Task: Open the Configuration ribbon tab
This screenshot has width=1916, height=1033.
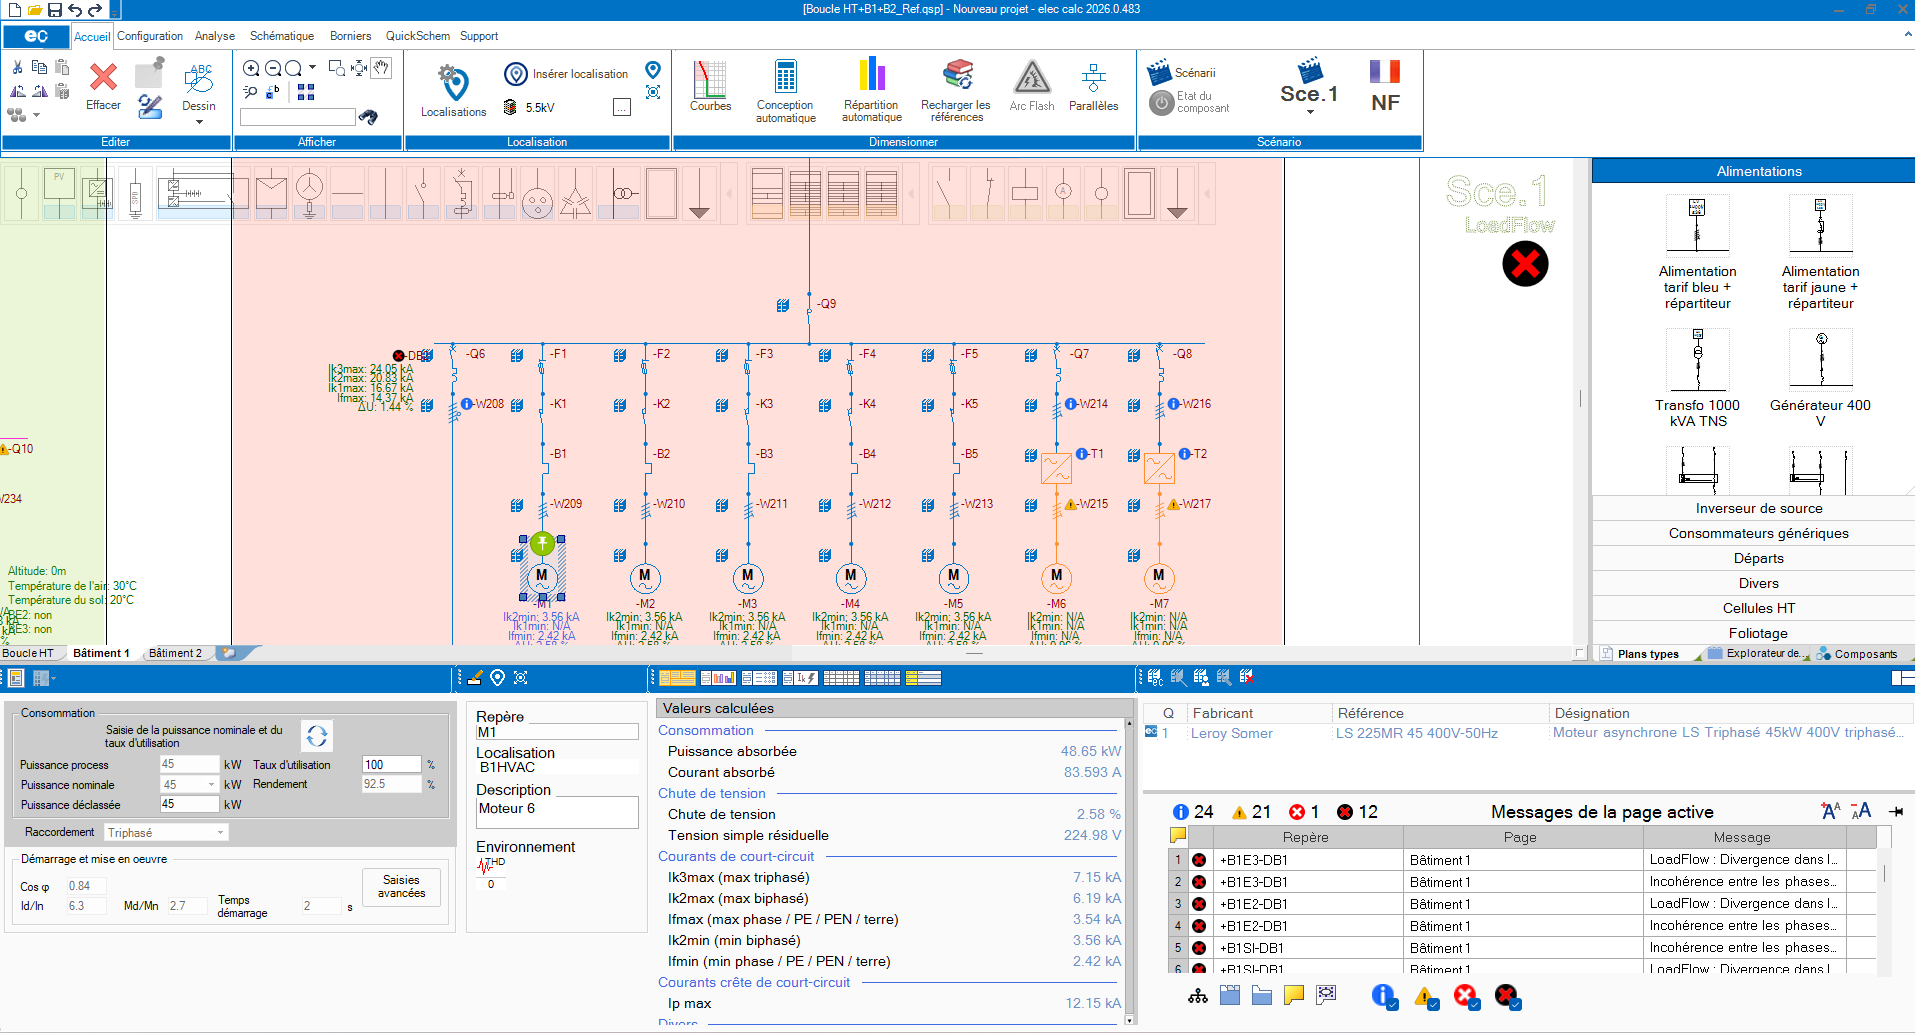Action: (150, 36)
